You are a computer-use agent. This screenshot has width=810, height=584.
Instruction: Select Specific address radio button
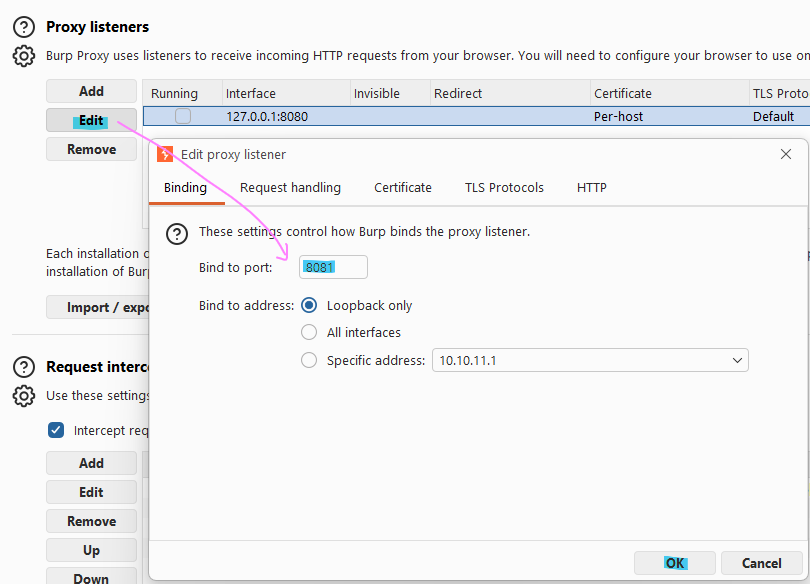pos(309,360)
